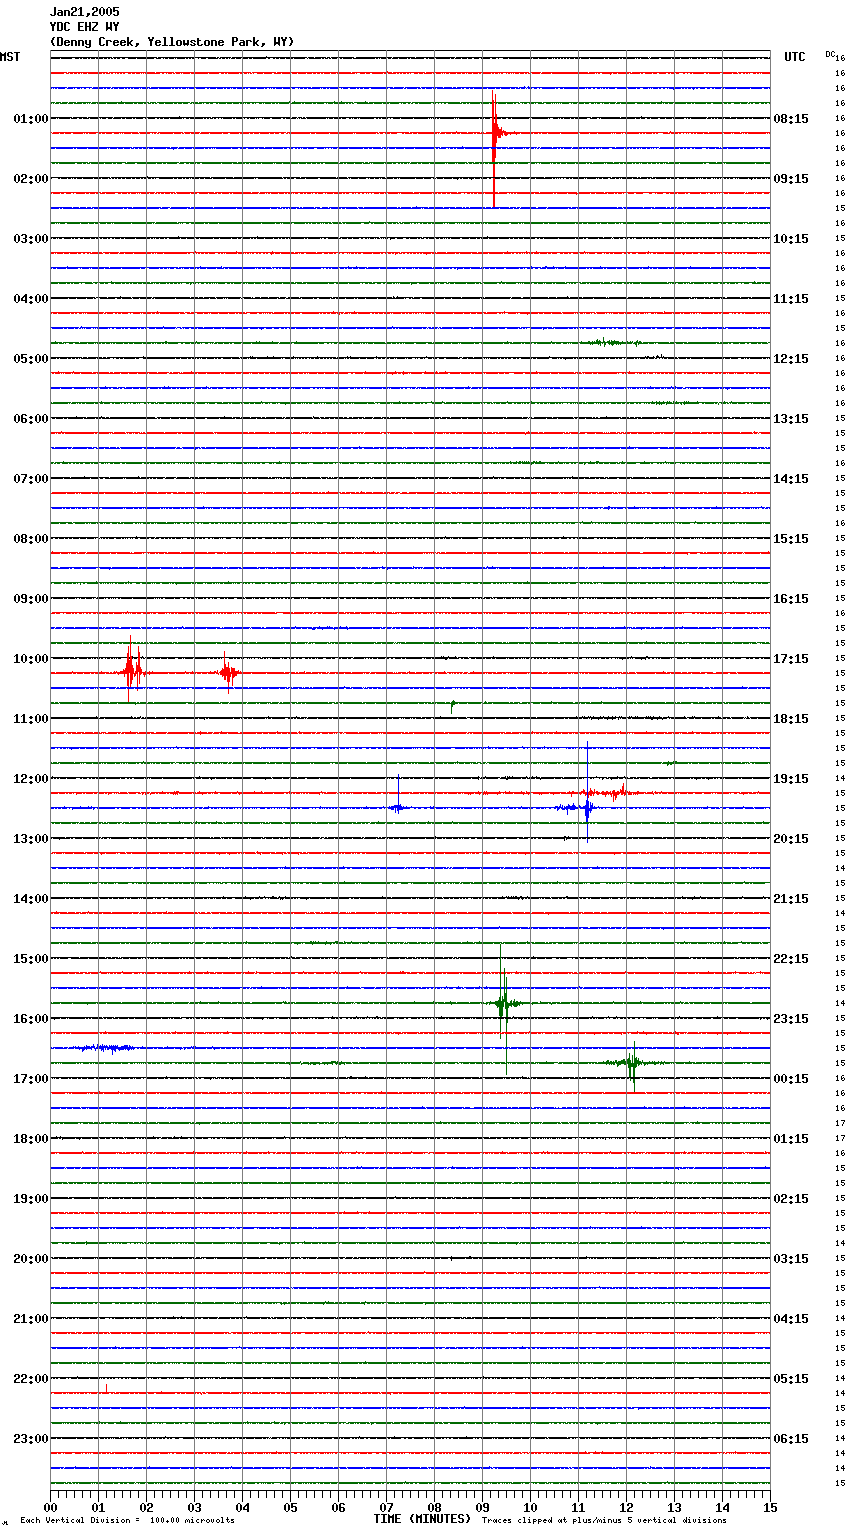
Task: Select the '04:00' MST time label
Action: [30, 299]
